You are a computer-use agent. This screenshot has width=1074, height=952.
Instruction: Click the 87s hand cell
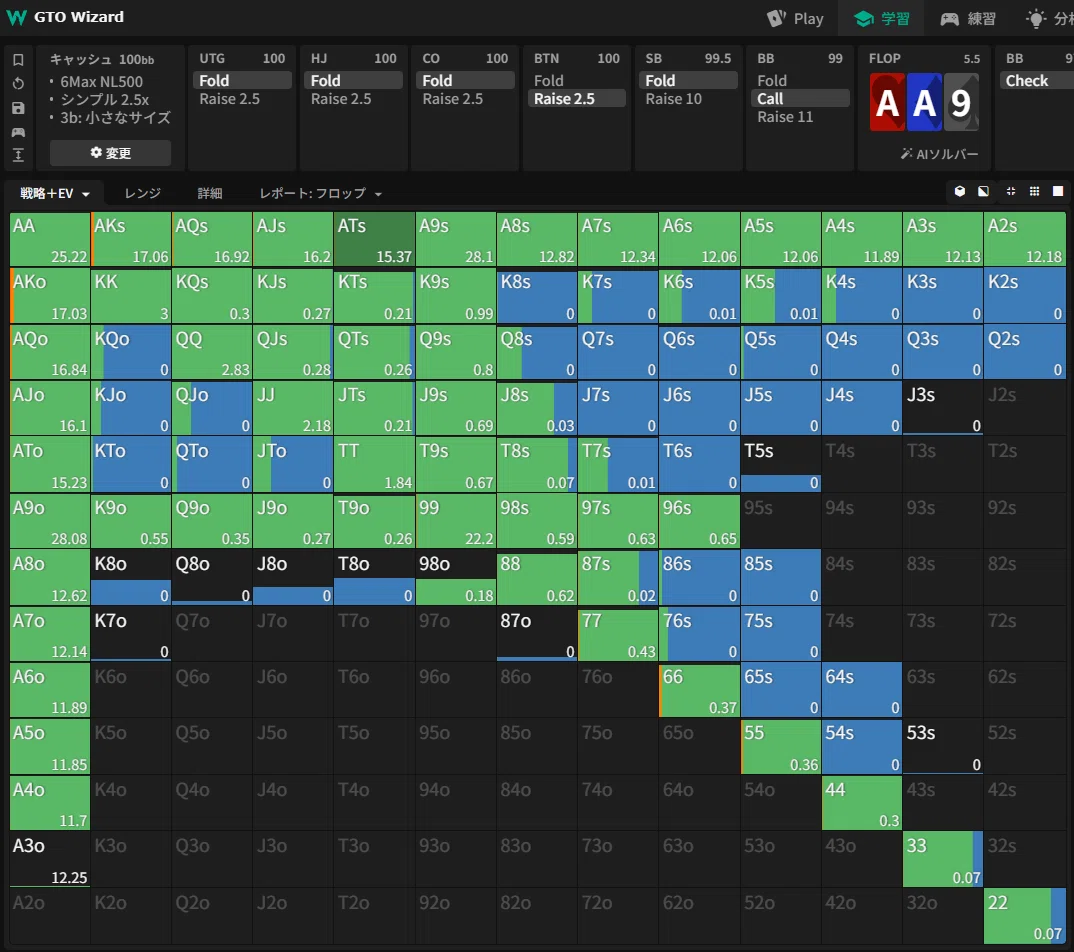pos(619,577)
